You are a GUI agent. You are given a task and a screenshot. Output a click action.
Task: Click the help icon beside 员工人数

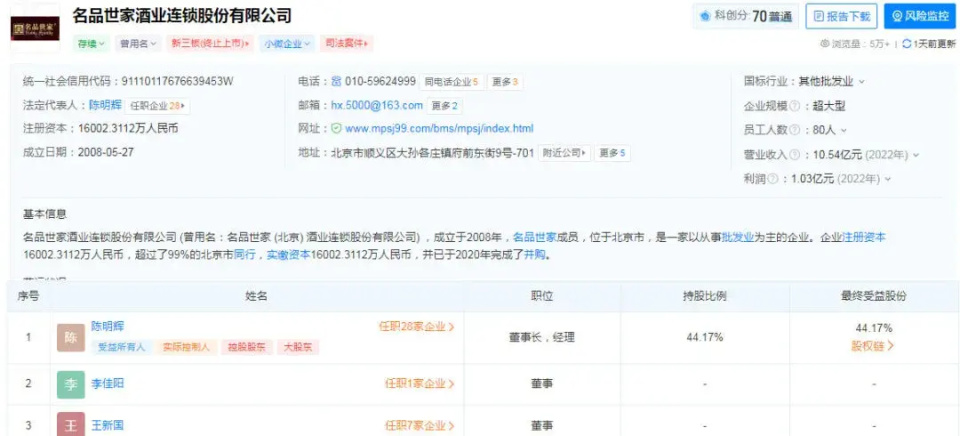794,130
